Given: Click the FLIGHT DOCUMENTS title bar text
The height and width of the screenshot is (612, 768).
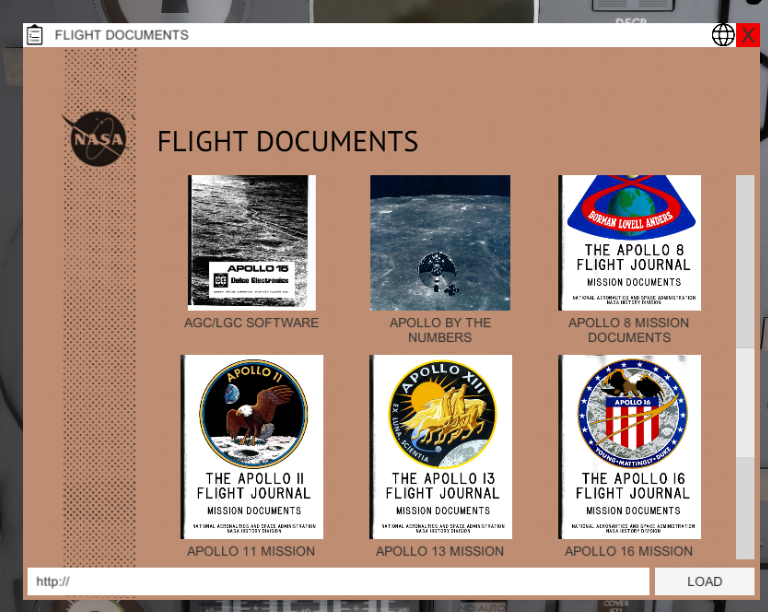Looking at the screenshot, I should click(121, 35).
